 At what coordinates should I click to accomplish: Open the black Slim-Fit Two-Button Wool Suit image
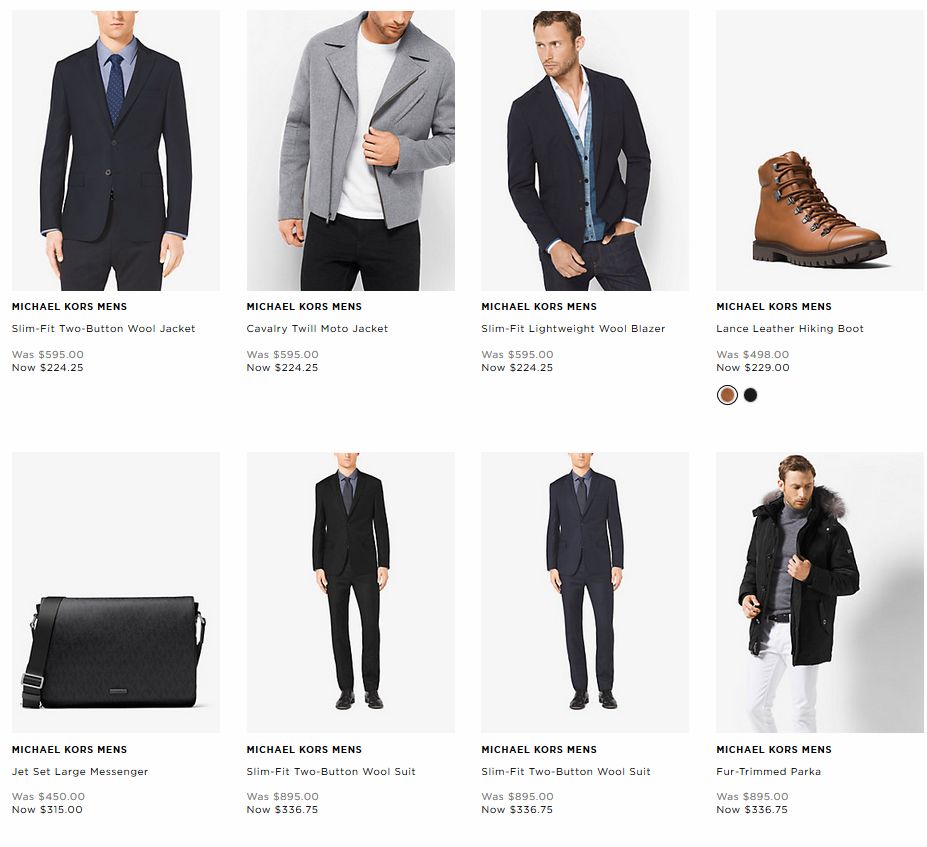(x=351, y=593)
